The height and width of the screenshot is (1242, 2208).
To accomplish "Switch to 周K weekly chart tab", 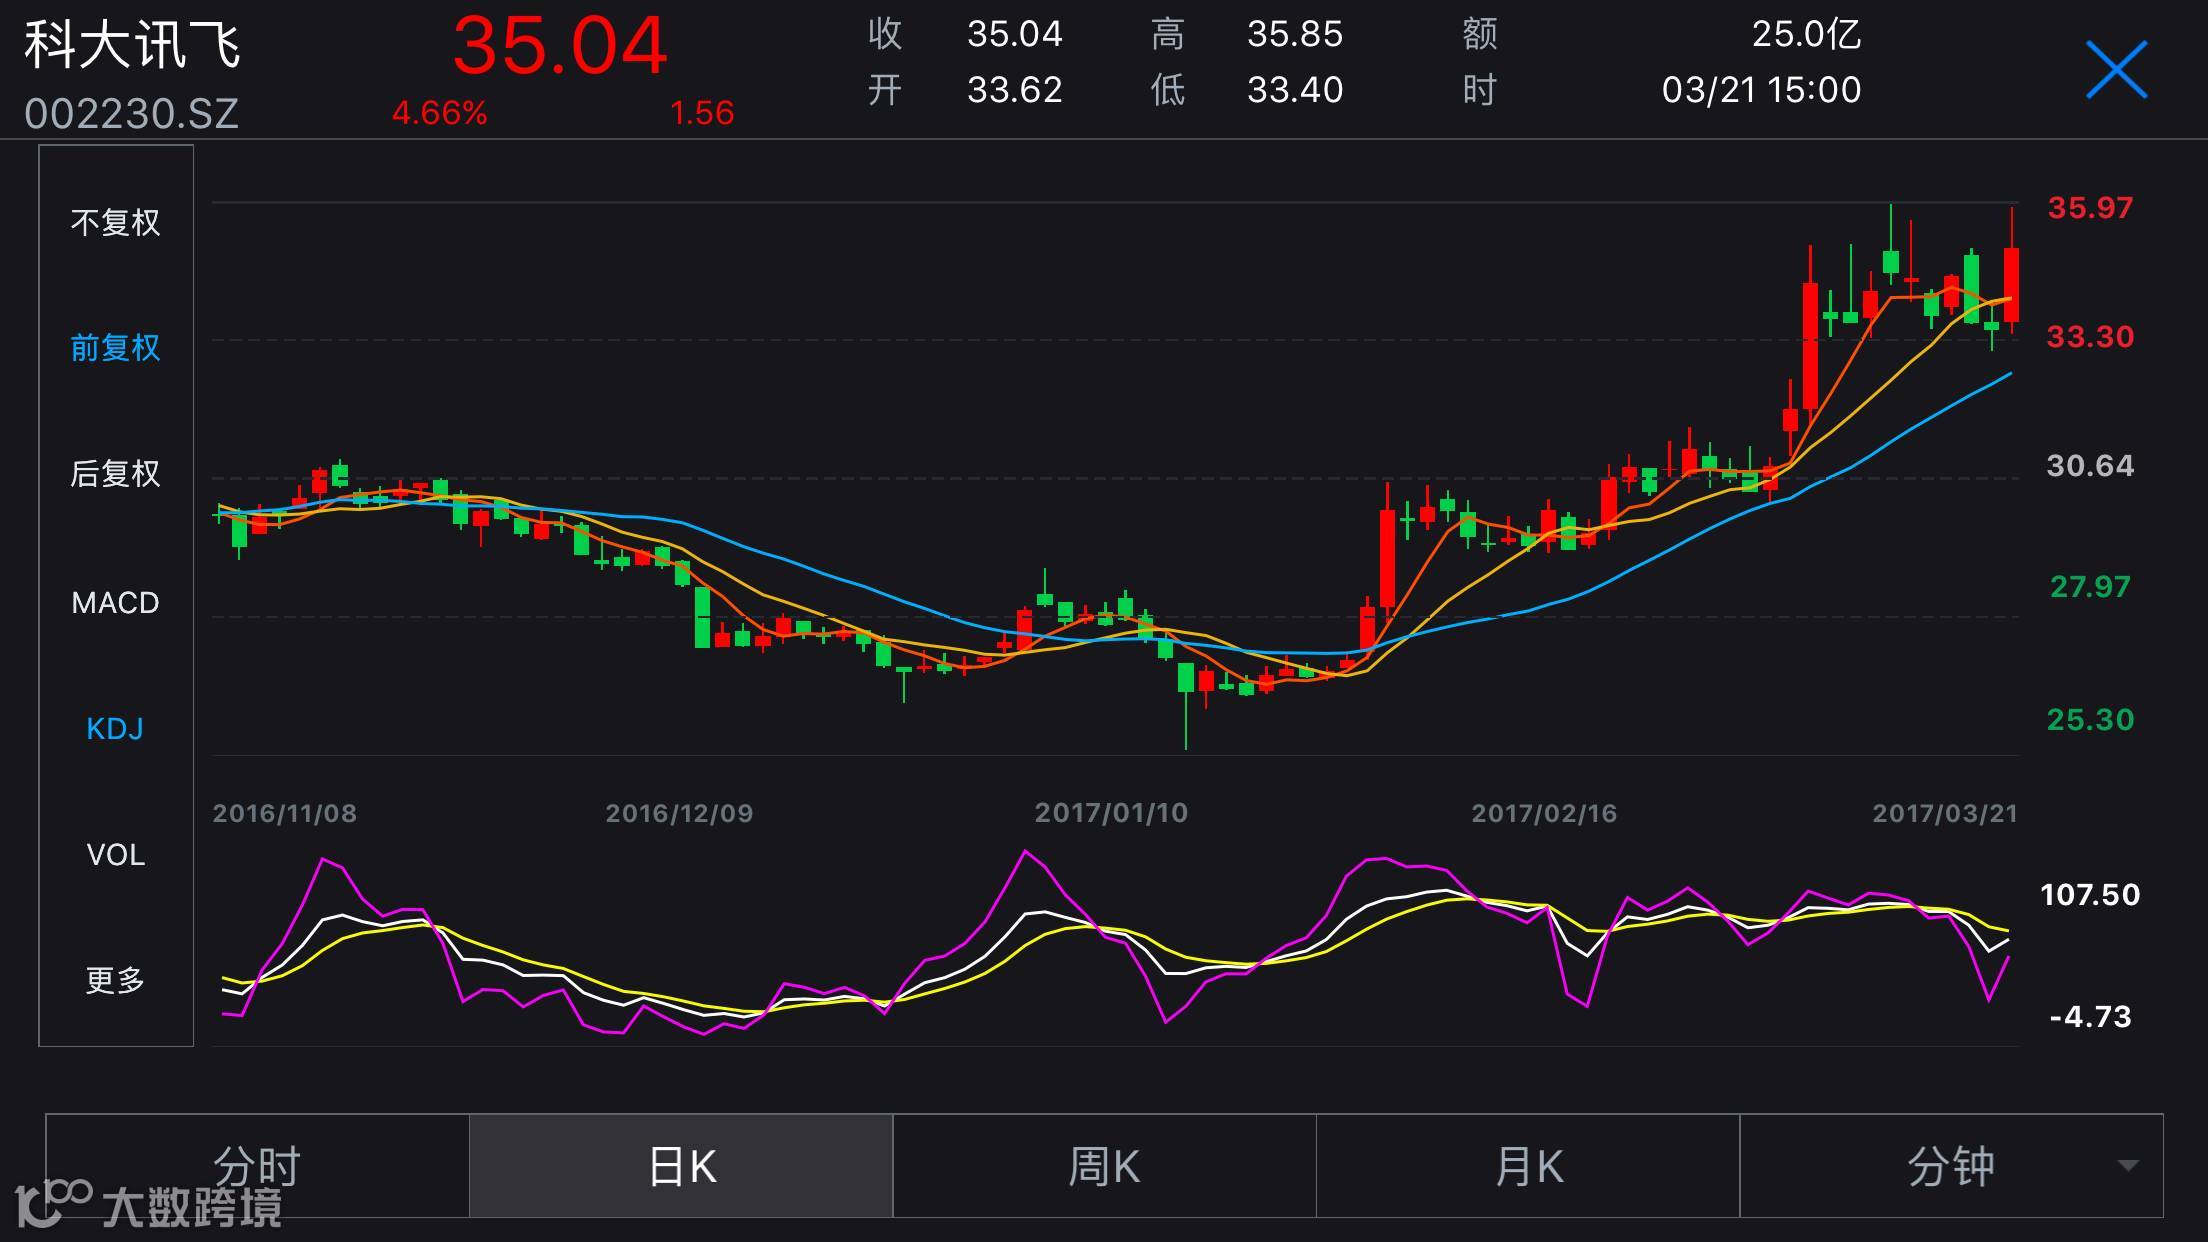I will [1104, 1166].
